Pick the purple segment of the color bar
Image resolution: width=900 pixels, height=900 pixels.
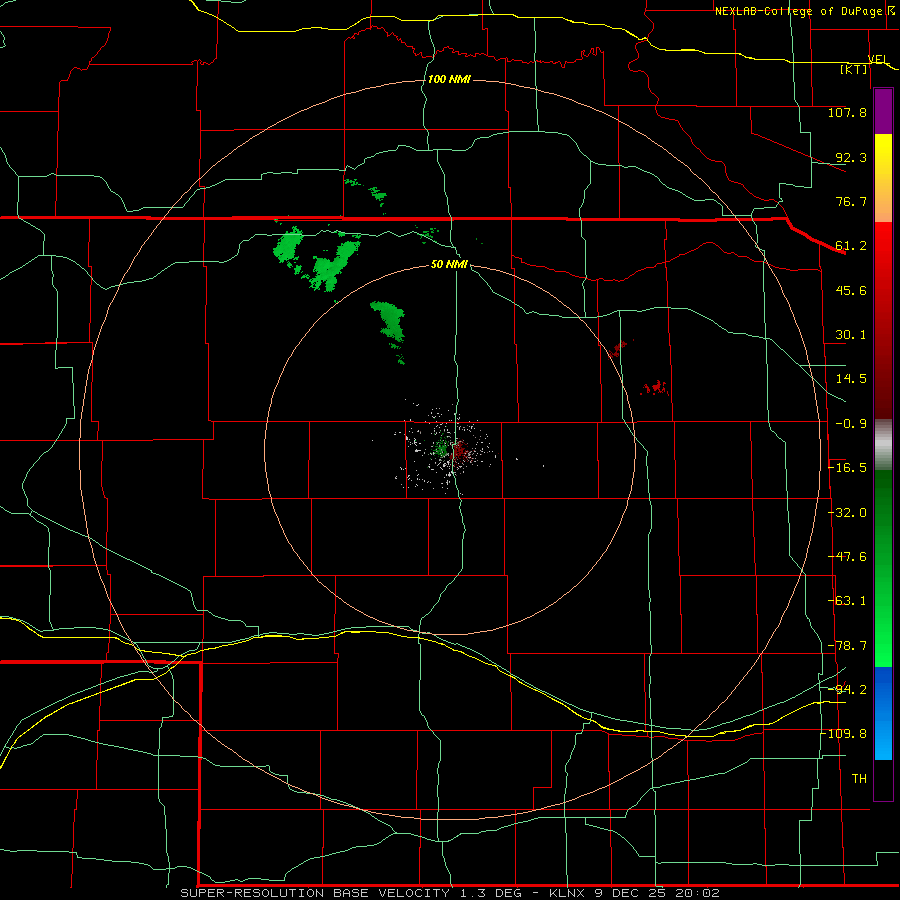(x=883, y=112)
